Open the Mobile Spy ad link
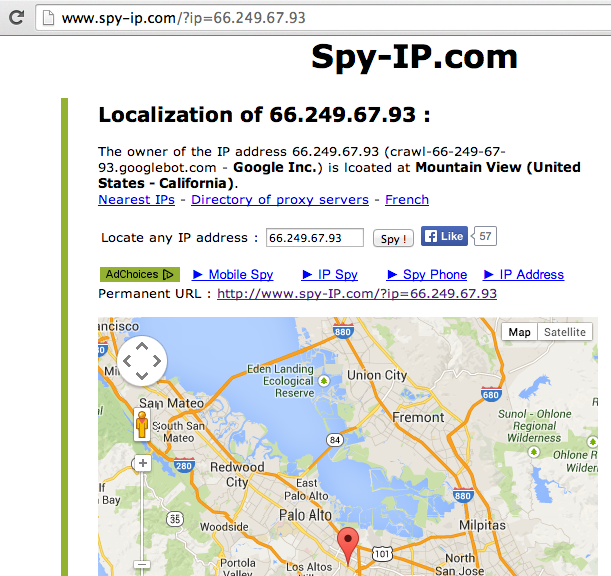 point(233,274)
